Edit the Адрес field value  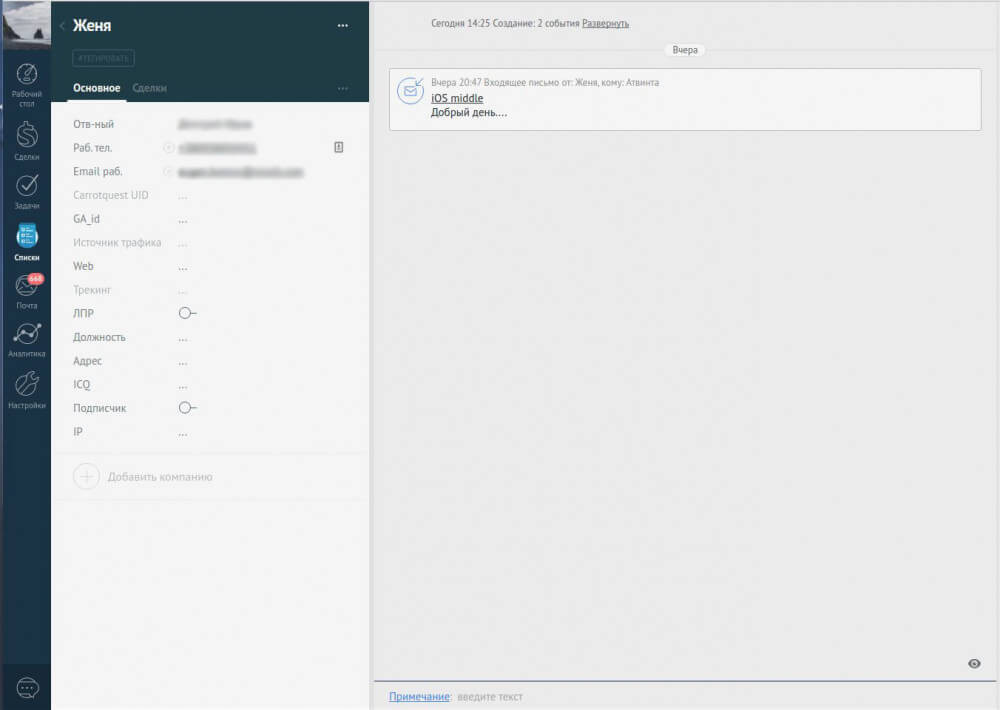pyautogui.click(x=182, y=362)
